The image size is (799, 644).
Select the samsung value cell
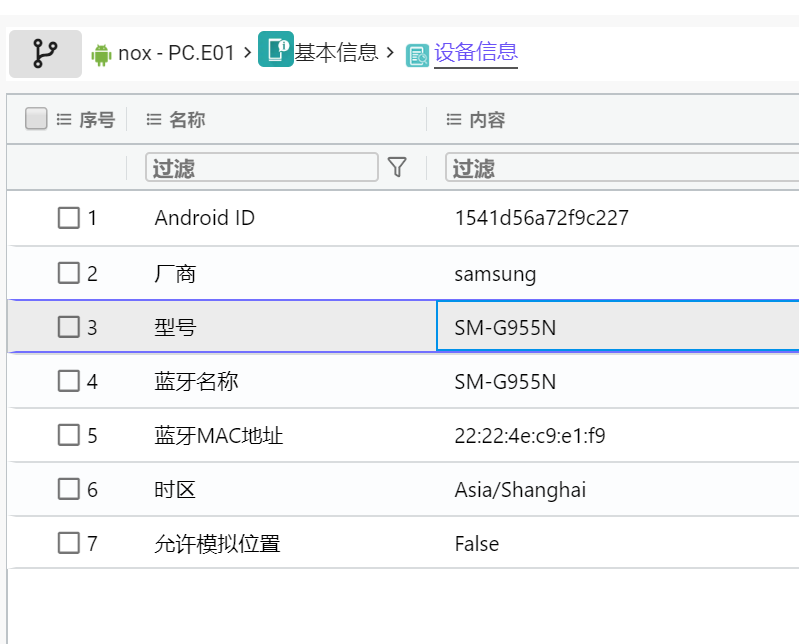(x=495, y=274)
